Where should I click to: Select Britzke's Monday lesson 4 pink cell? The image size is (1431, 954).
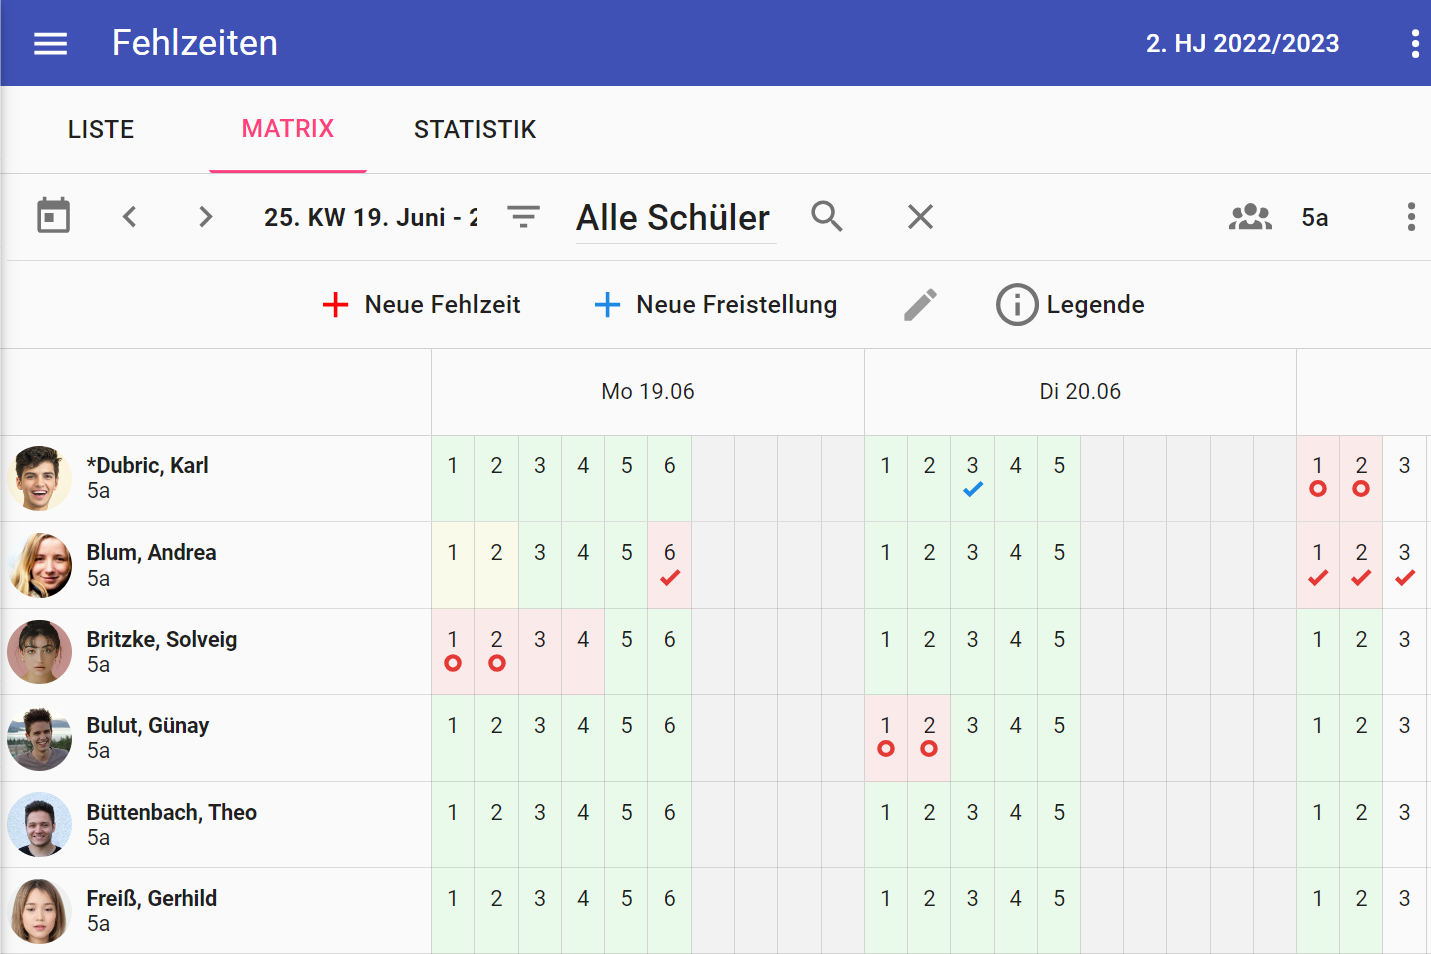[x=583, y=651]
